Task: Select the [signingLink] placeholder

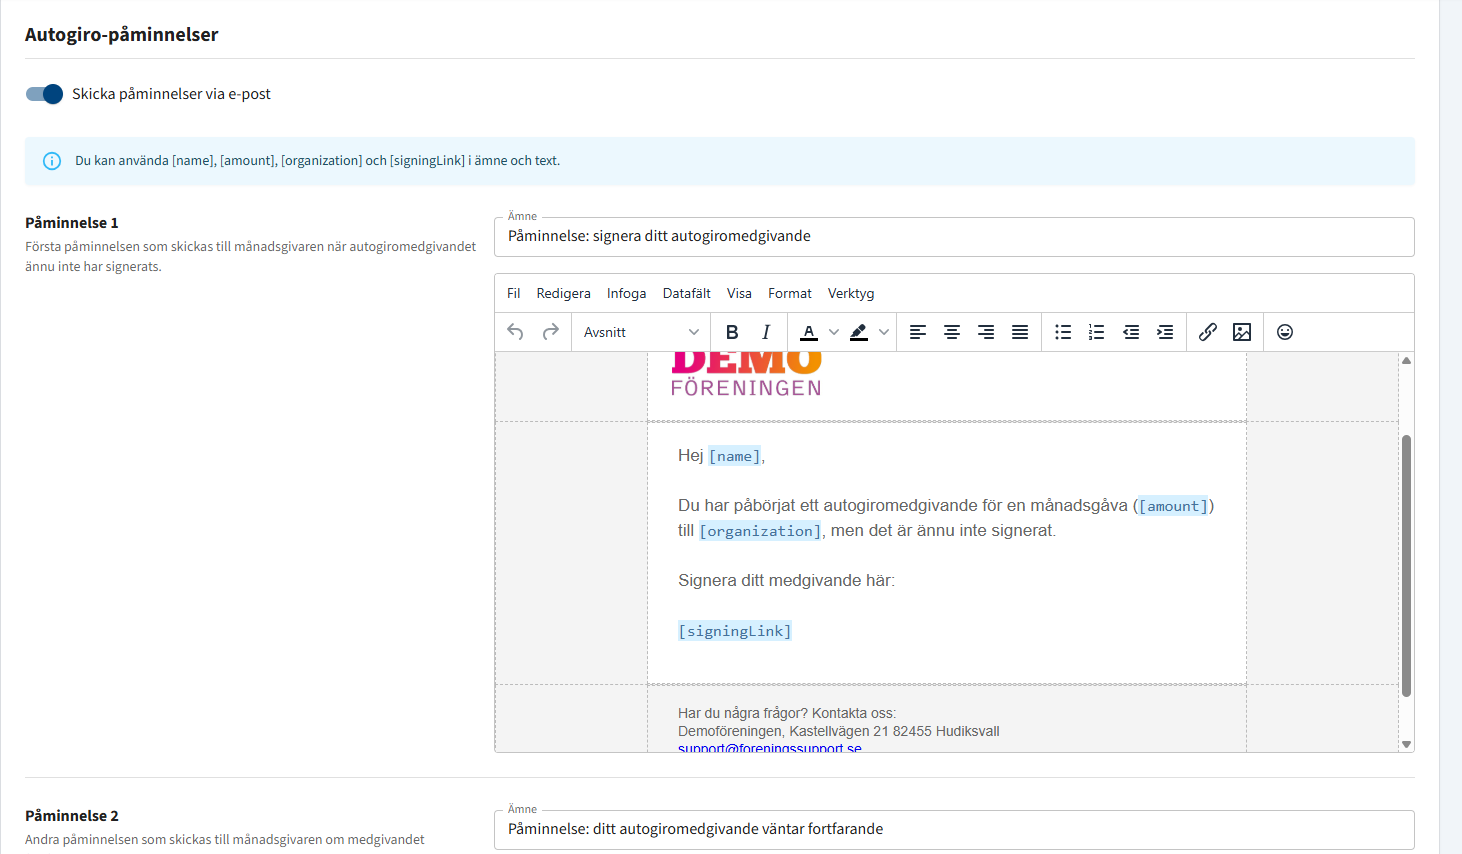Action: click(735, 631)
